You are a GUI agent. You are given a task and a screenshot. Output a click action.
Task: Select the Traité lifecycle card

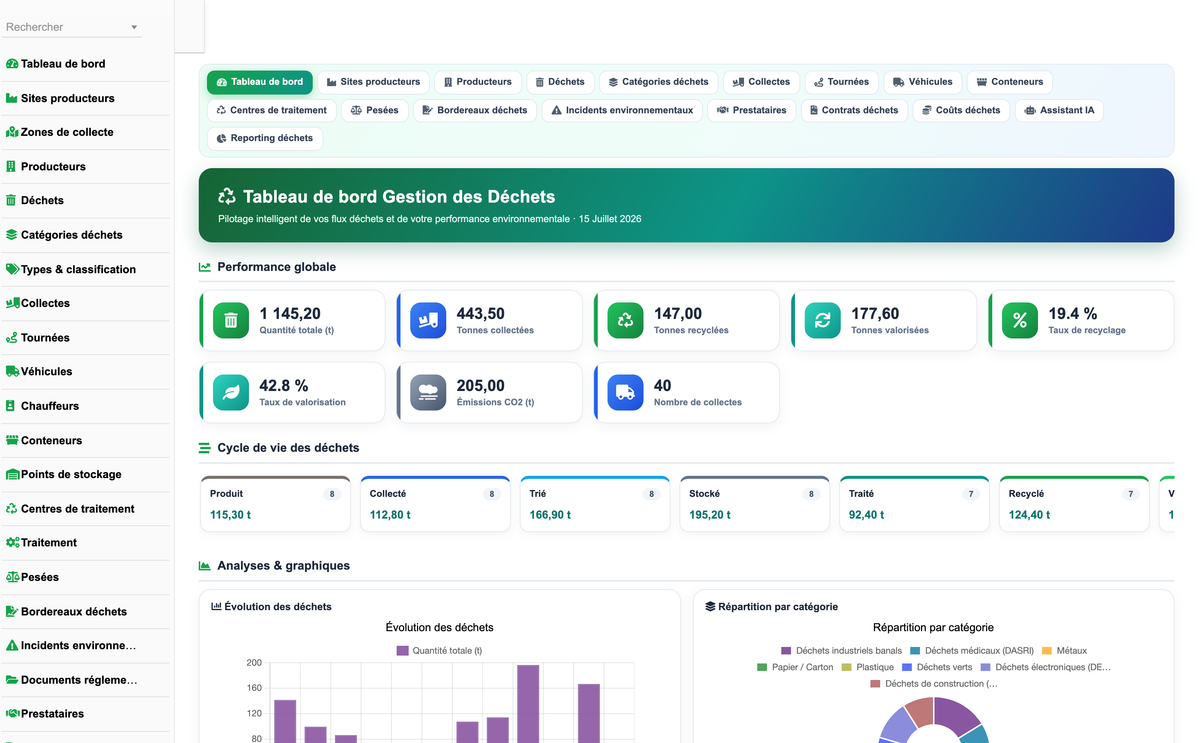tap(914, 504)
